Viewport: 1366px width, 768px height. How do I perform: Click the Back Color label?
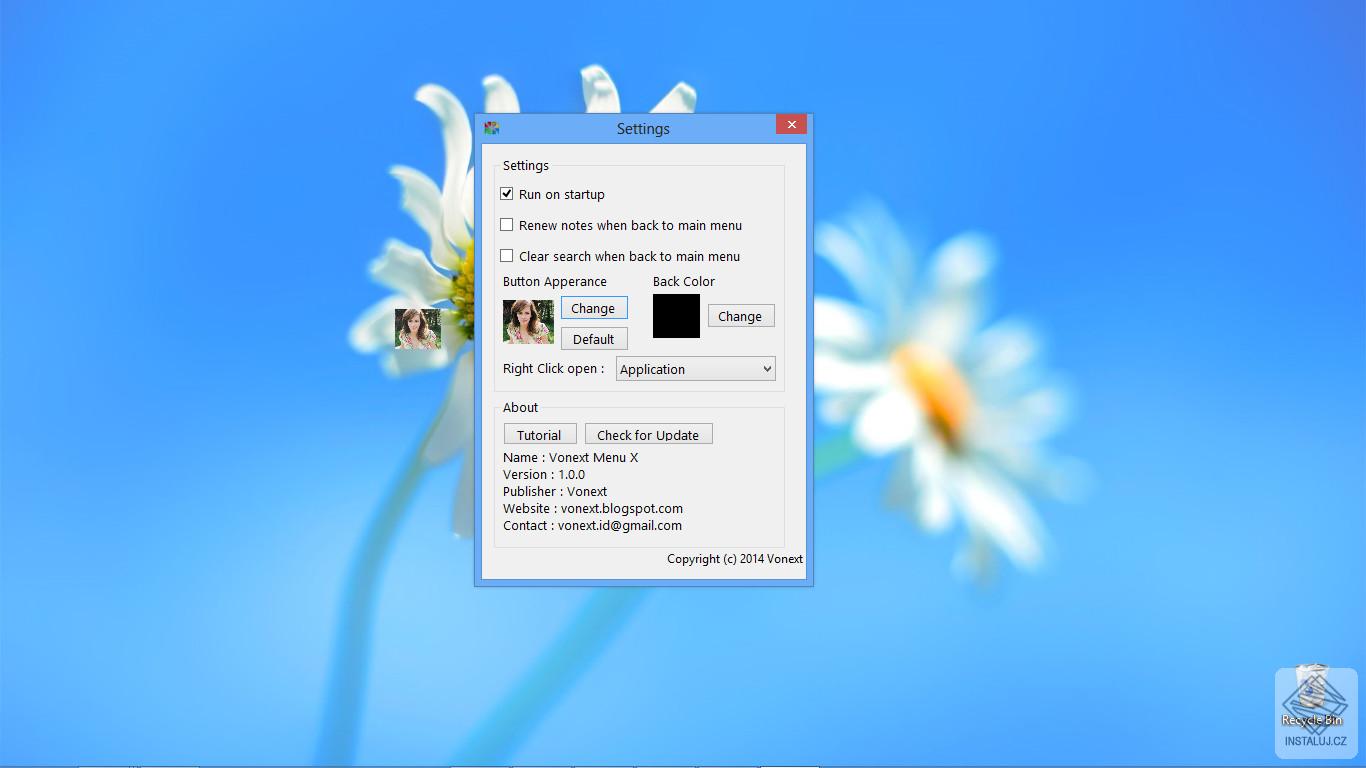pyautogui.click(x=684, y=281)
